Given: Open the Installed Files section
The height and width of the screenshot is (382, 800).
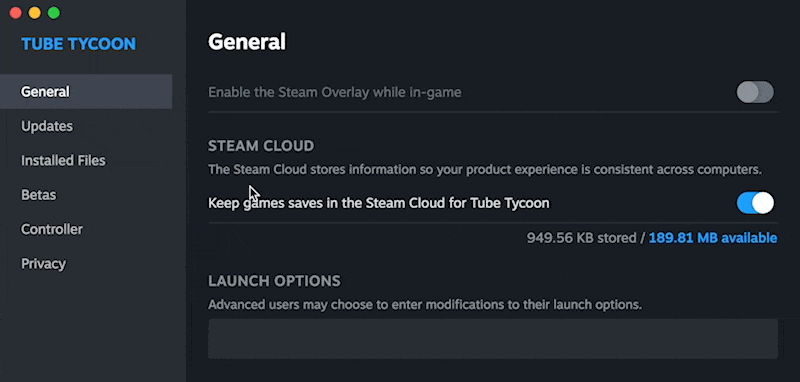Looking at the screenshot, I should tap(63, 161).
